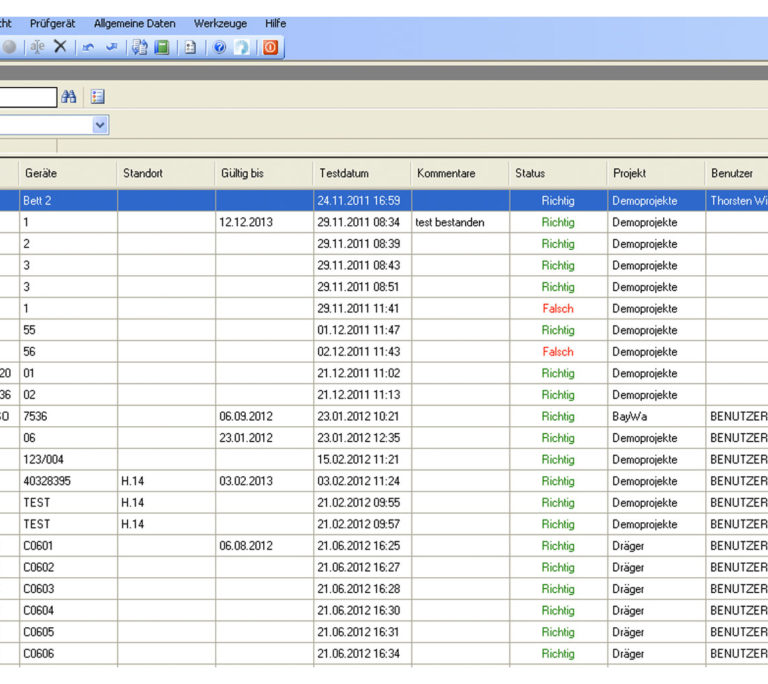The width and height of the screenshot is (768, 684).
Task: Select the C0601 device cell
Action: (69, 546)
